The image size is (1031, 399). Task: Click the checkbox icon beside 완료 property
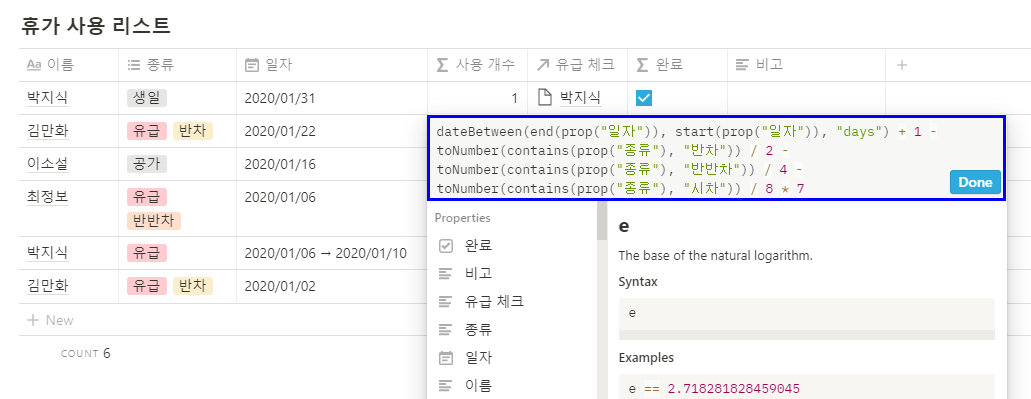tap(446, 246)
